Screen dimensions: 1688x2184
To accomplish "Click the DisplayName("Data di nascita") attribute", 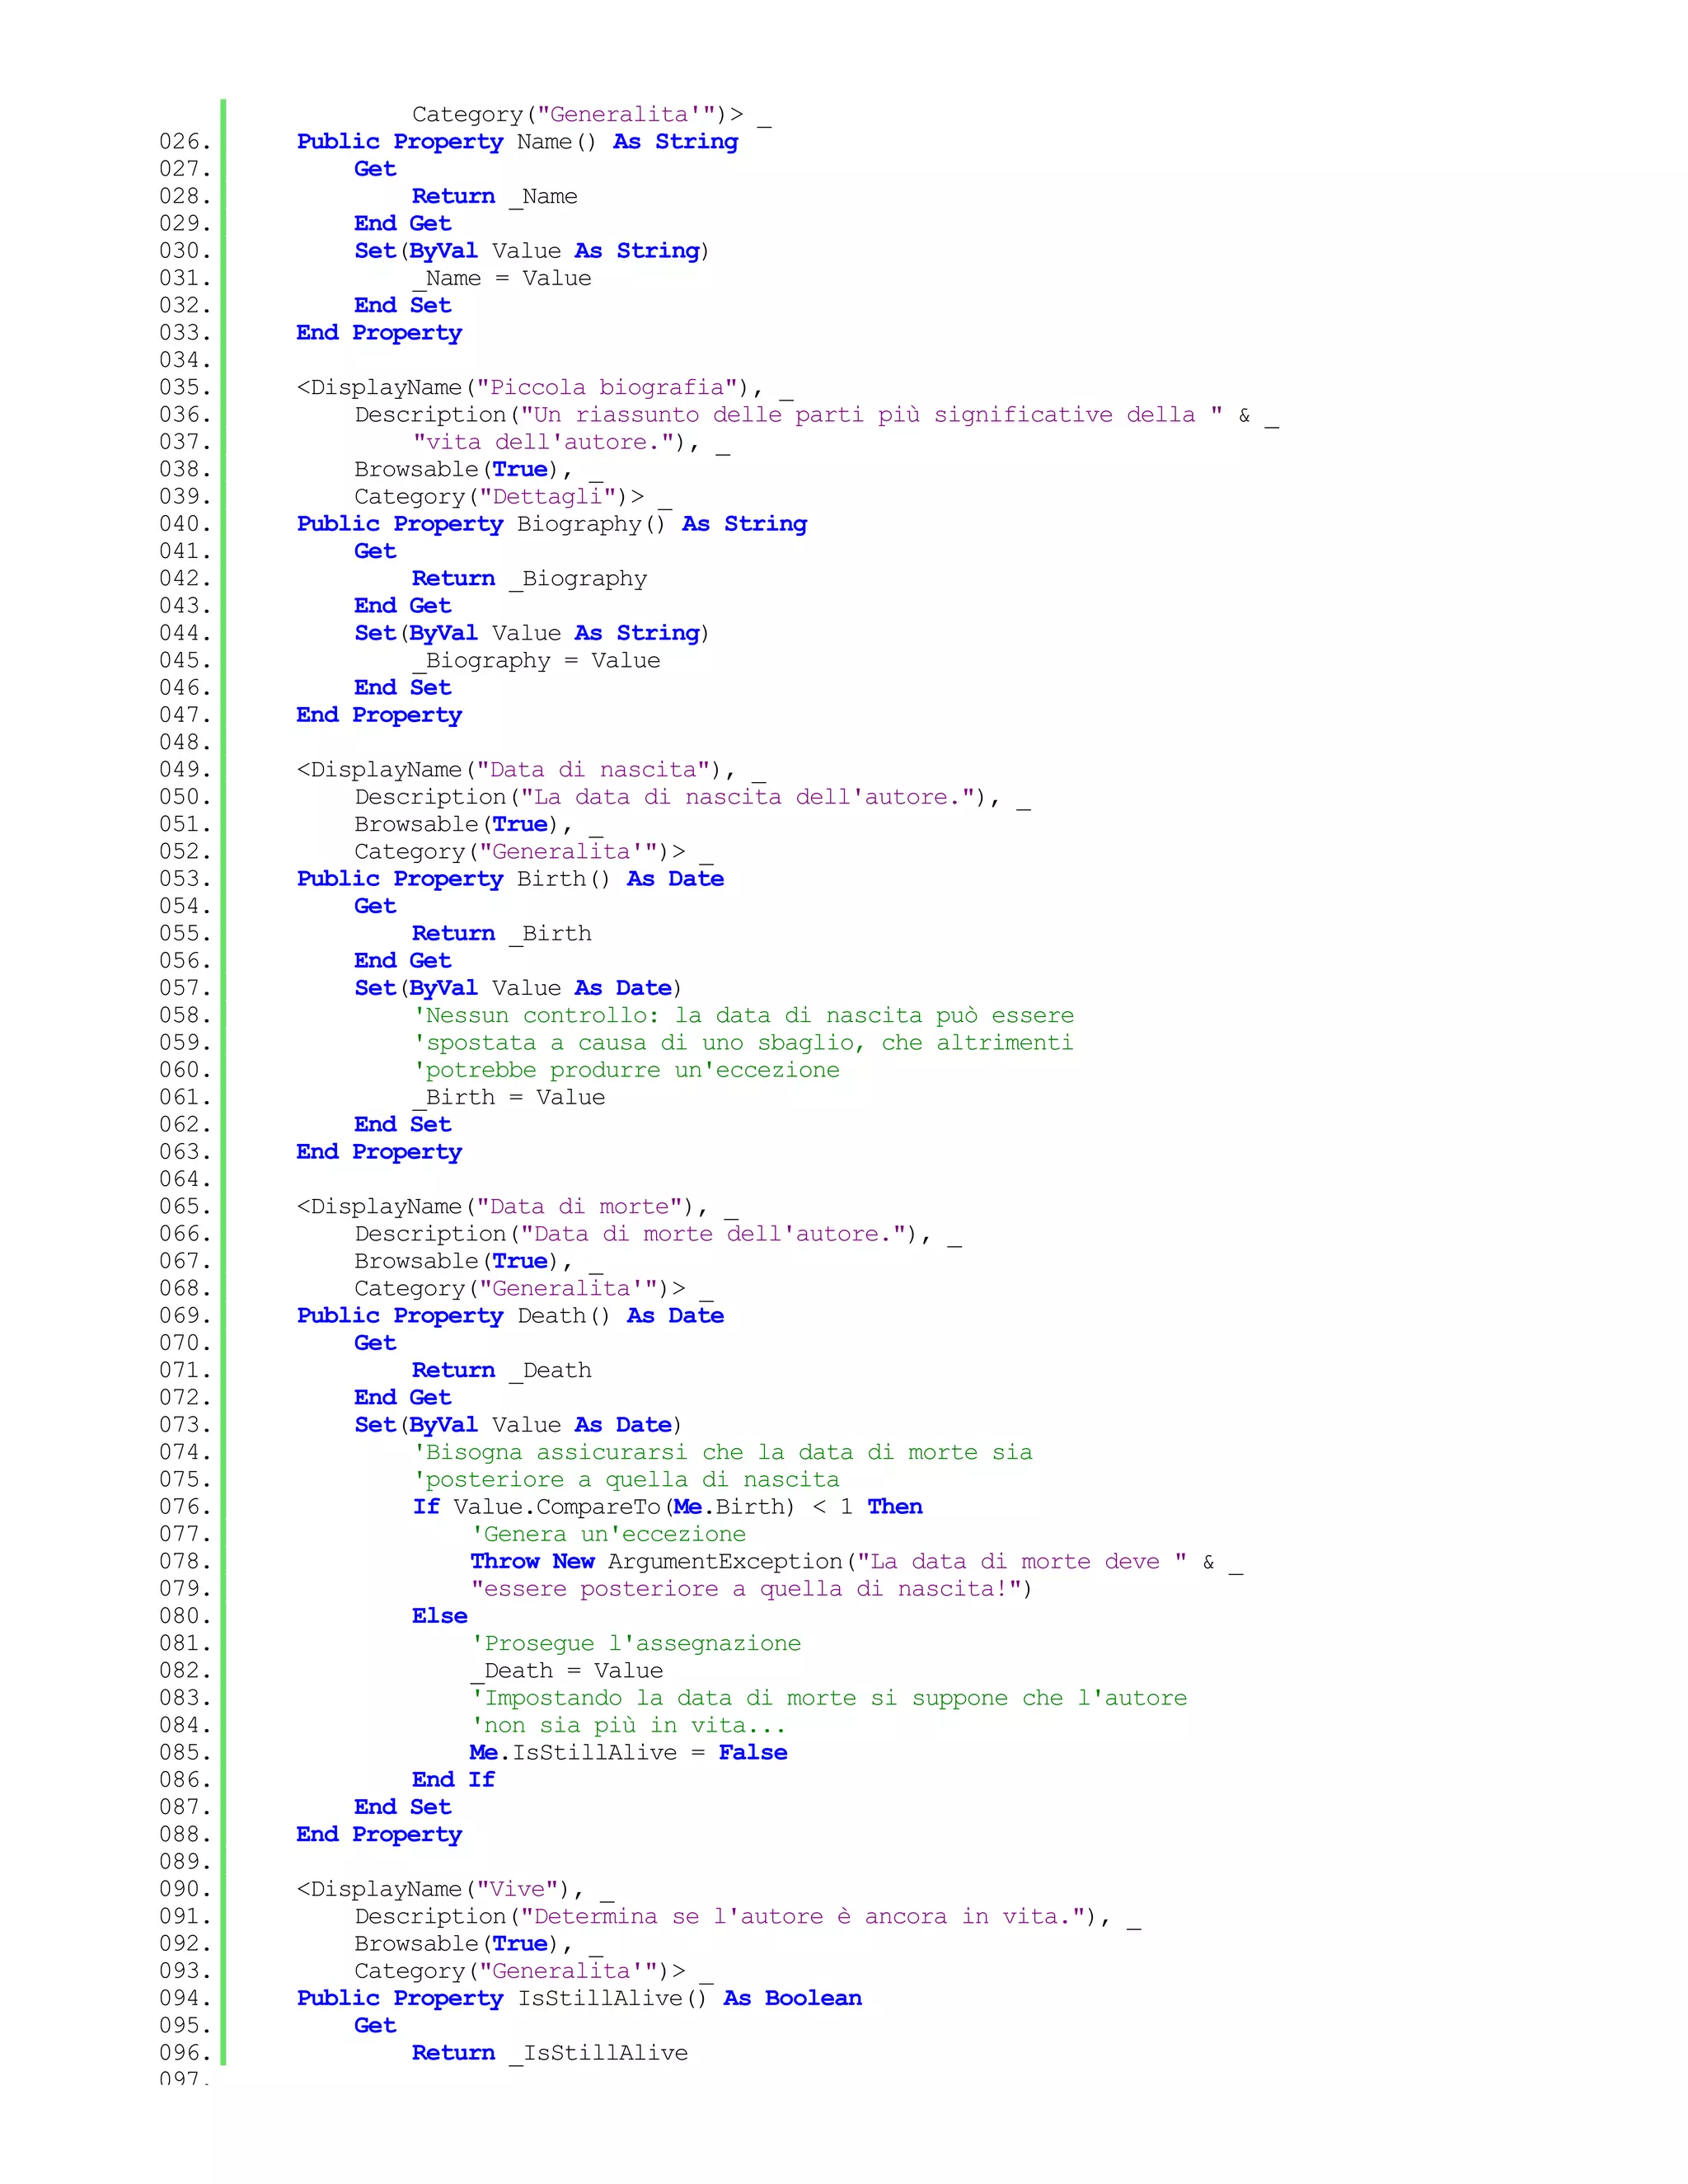I will click(532, 770).
